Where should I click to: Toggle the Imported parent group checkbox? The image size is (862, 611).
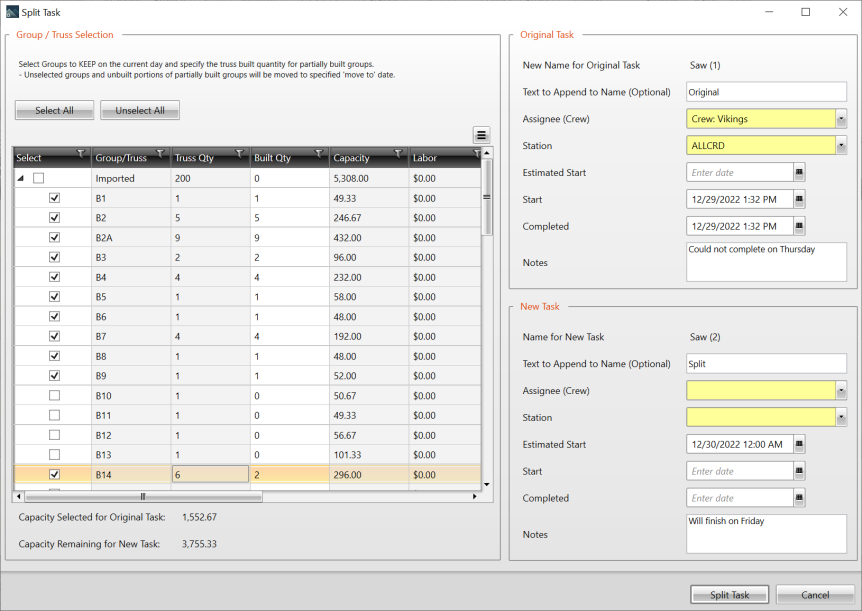[39, 178]
